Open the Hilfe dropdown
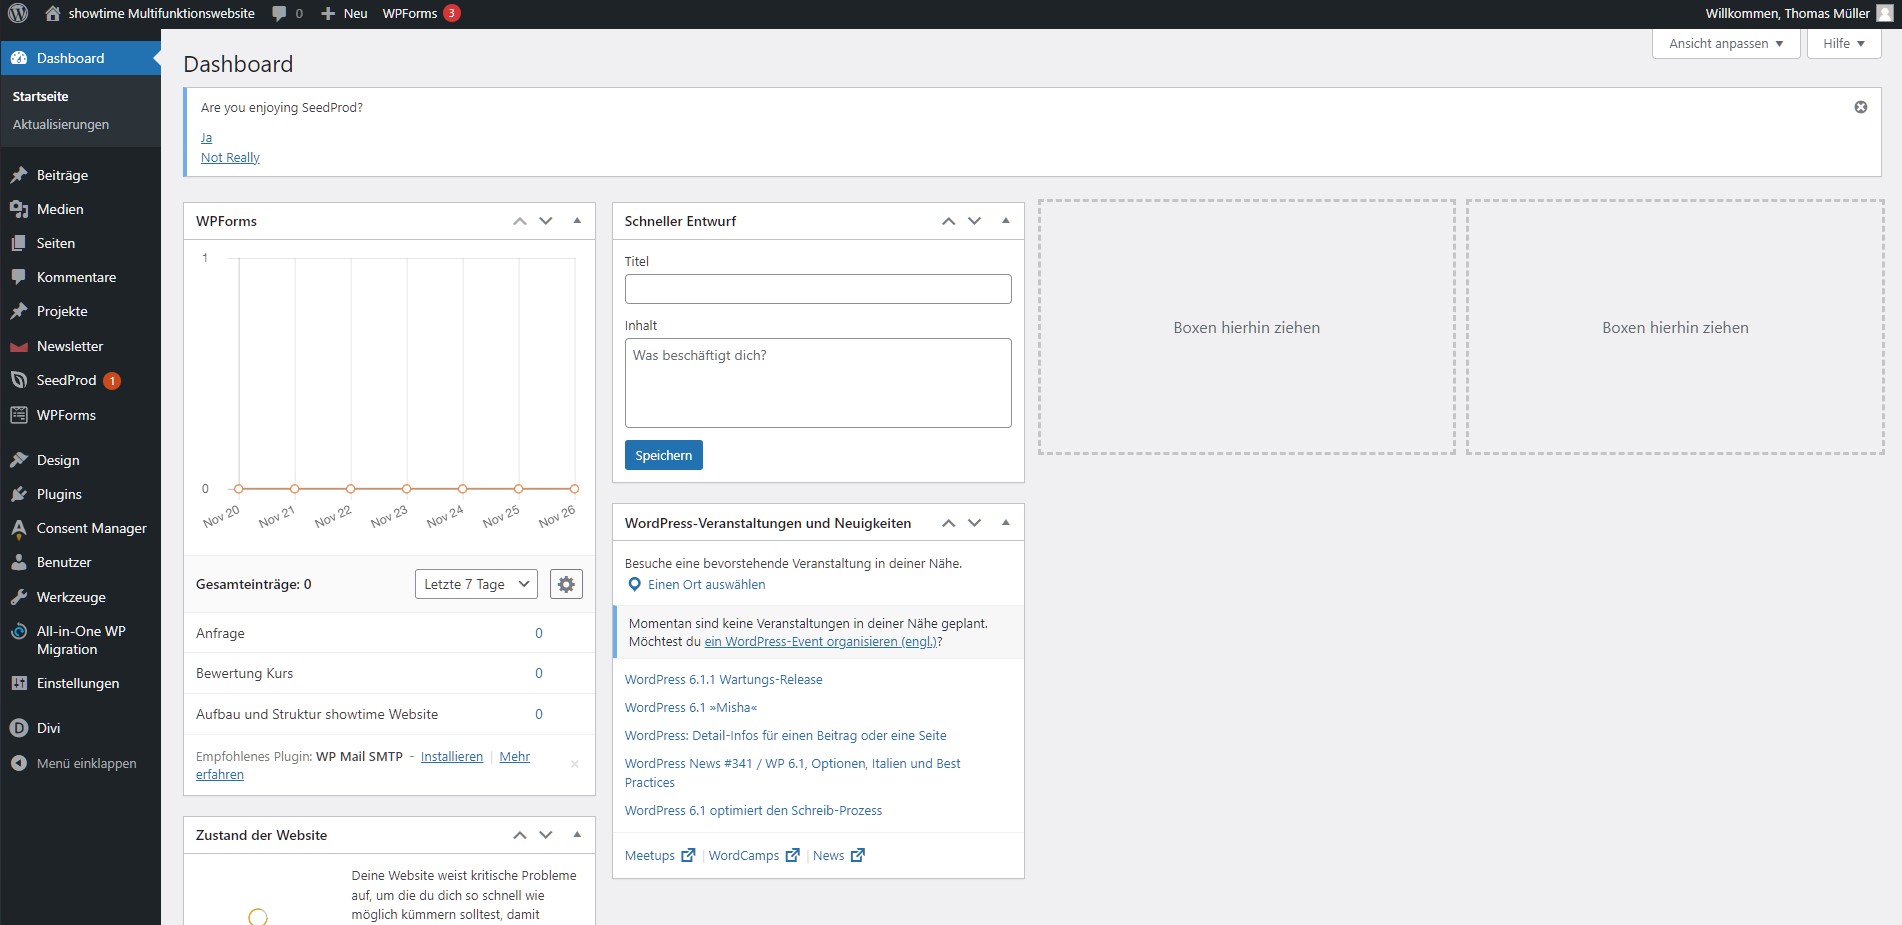The width and height of the screenshot is (1902, 925). point(1844,44)
